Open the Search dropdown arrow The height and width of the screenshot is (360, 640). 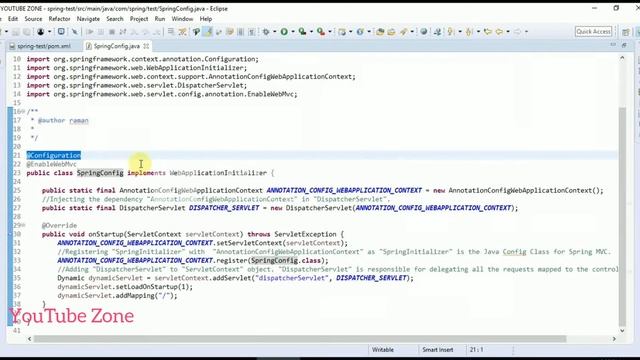(x=412, y=31)
